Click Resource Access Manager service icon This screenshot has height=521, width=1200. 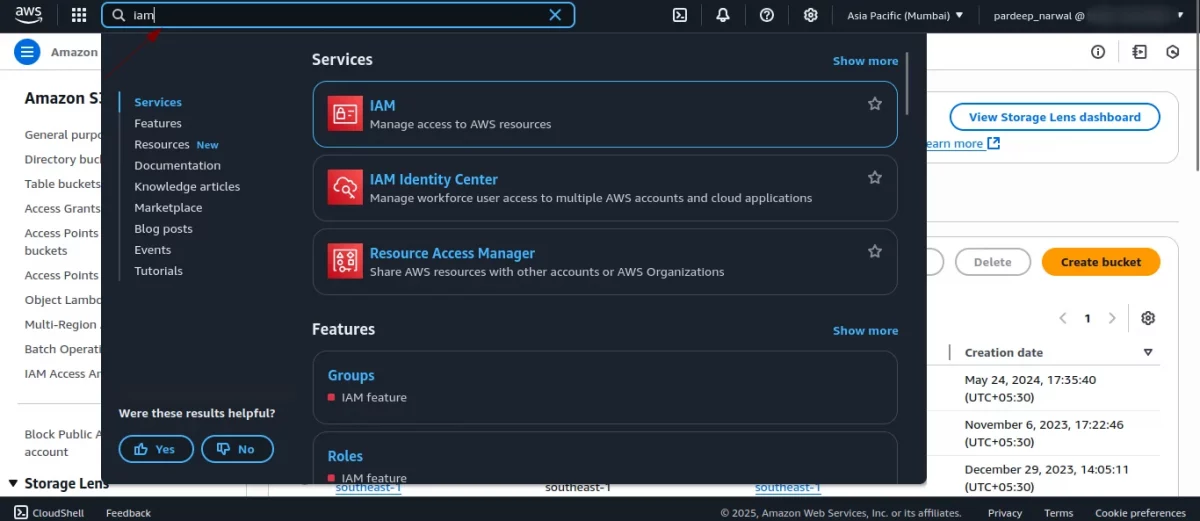(x=346, y=262)
